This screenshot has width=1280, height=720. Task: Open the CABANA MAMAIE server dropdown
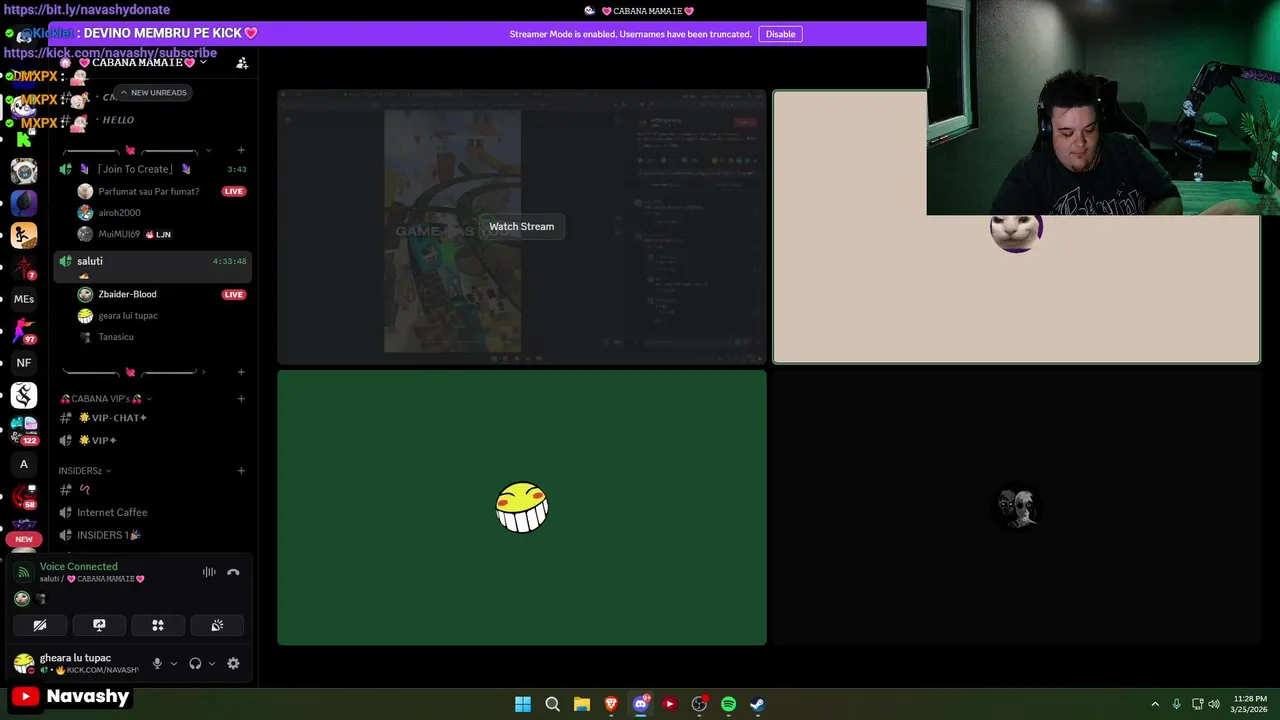tap(142, 62)
